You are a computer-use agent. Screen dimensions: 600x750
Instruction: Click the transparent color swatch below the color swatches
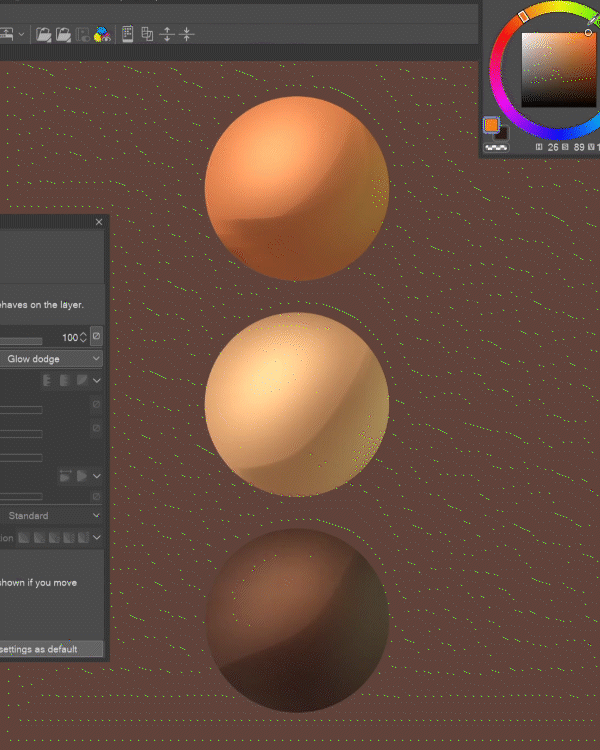pyautogui.click(x=496, y=148)
